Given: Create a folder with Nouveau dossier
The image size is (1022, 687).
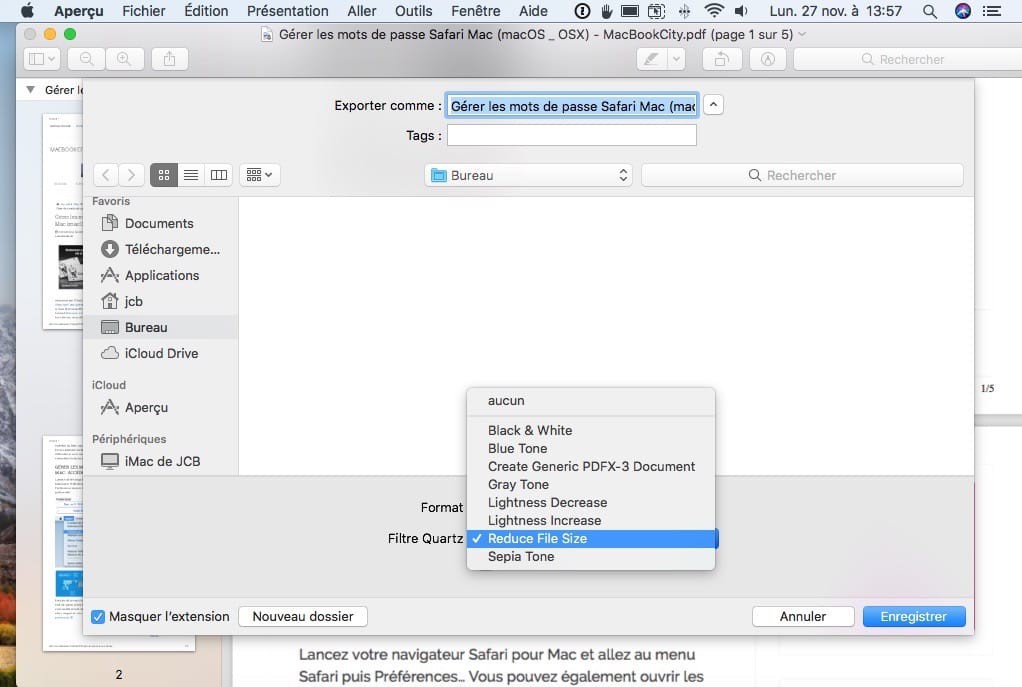Looking at the screenshot, I should (302, 616).
